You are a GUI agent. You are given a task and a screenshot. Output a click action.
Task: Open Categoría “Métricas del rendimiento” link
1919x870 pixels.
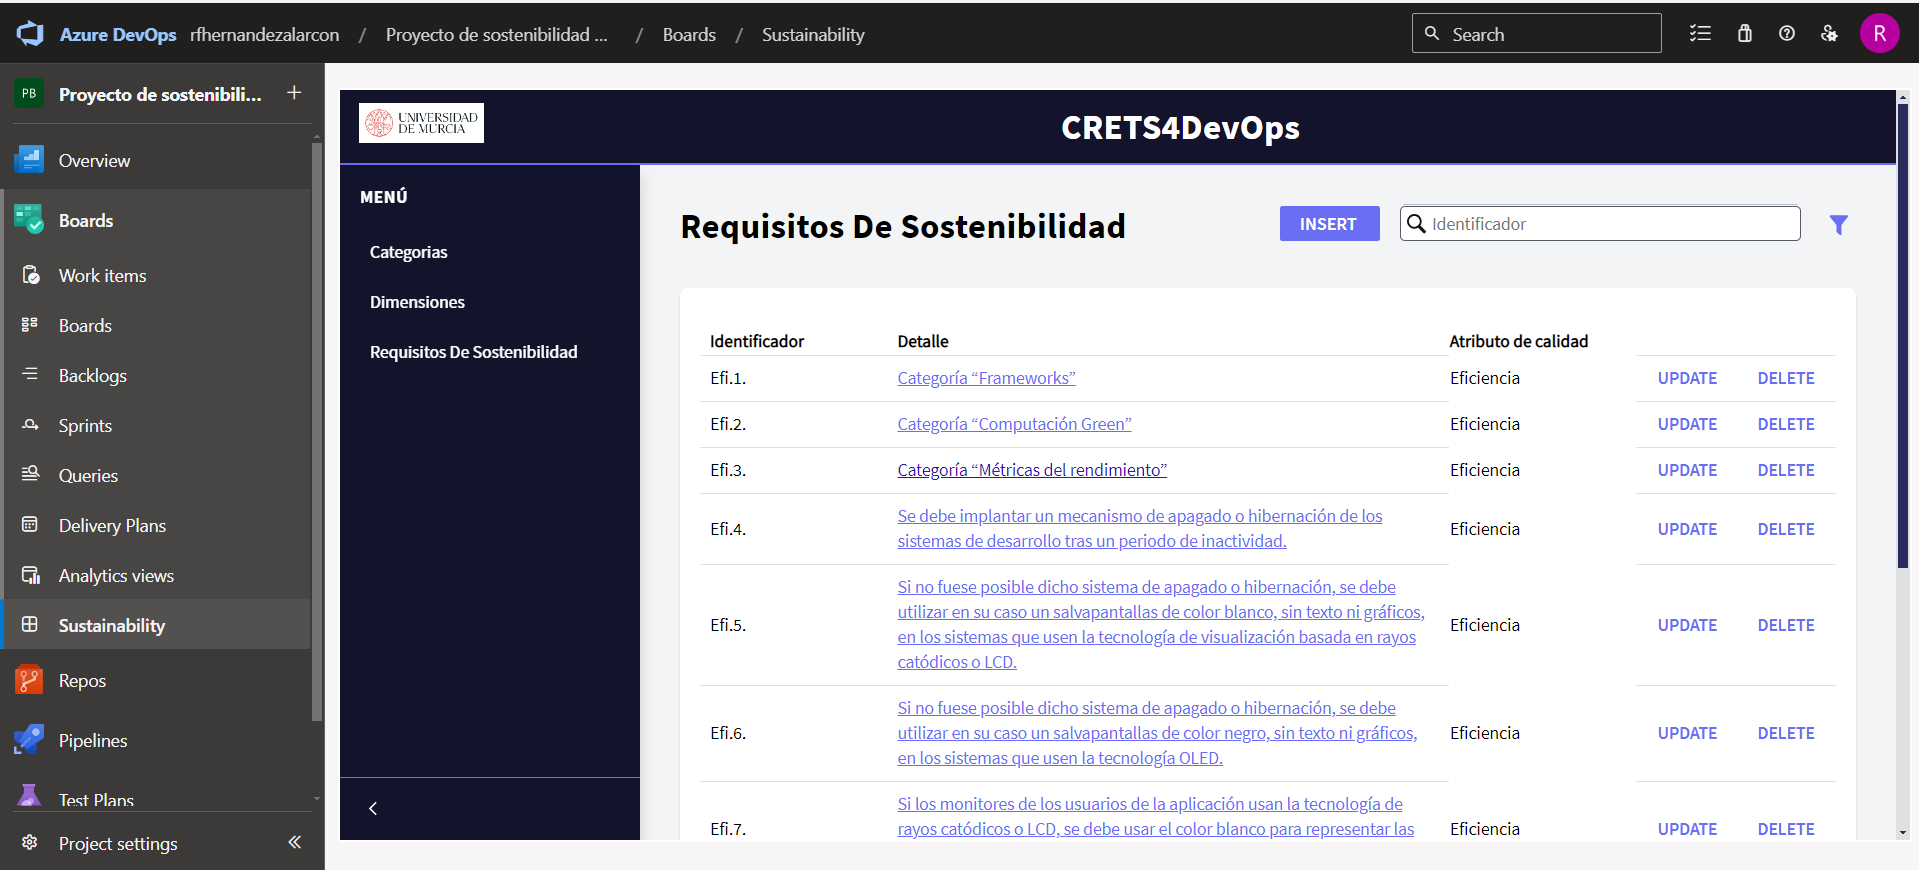[x=1032, y=470]
